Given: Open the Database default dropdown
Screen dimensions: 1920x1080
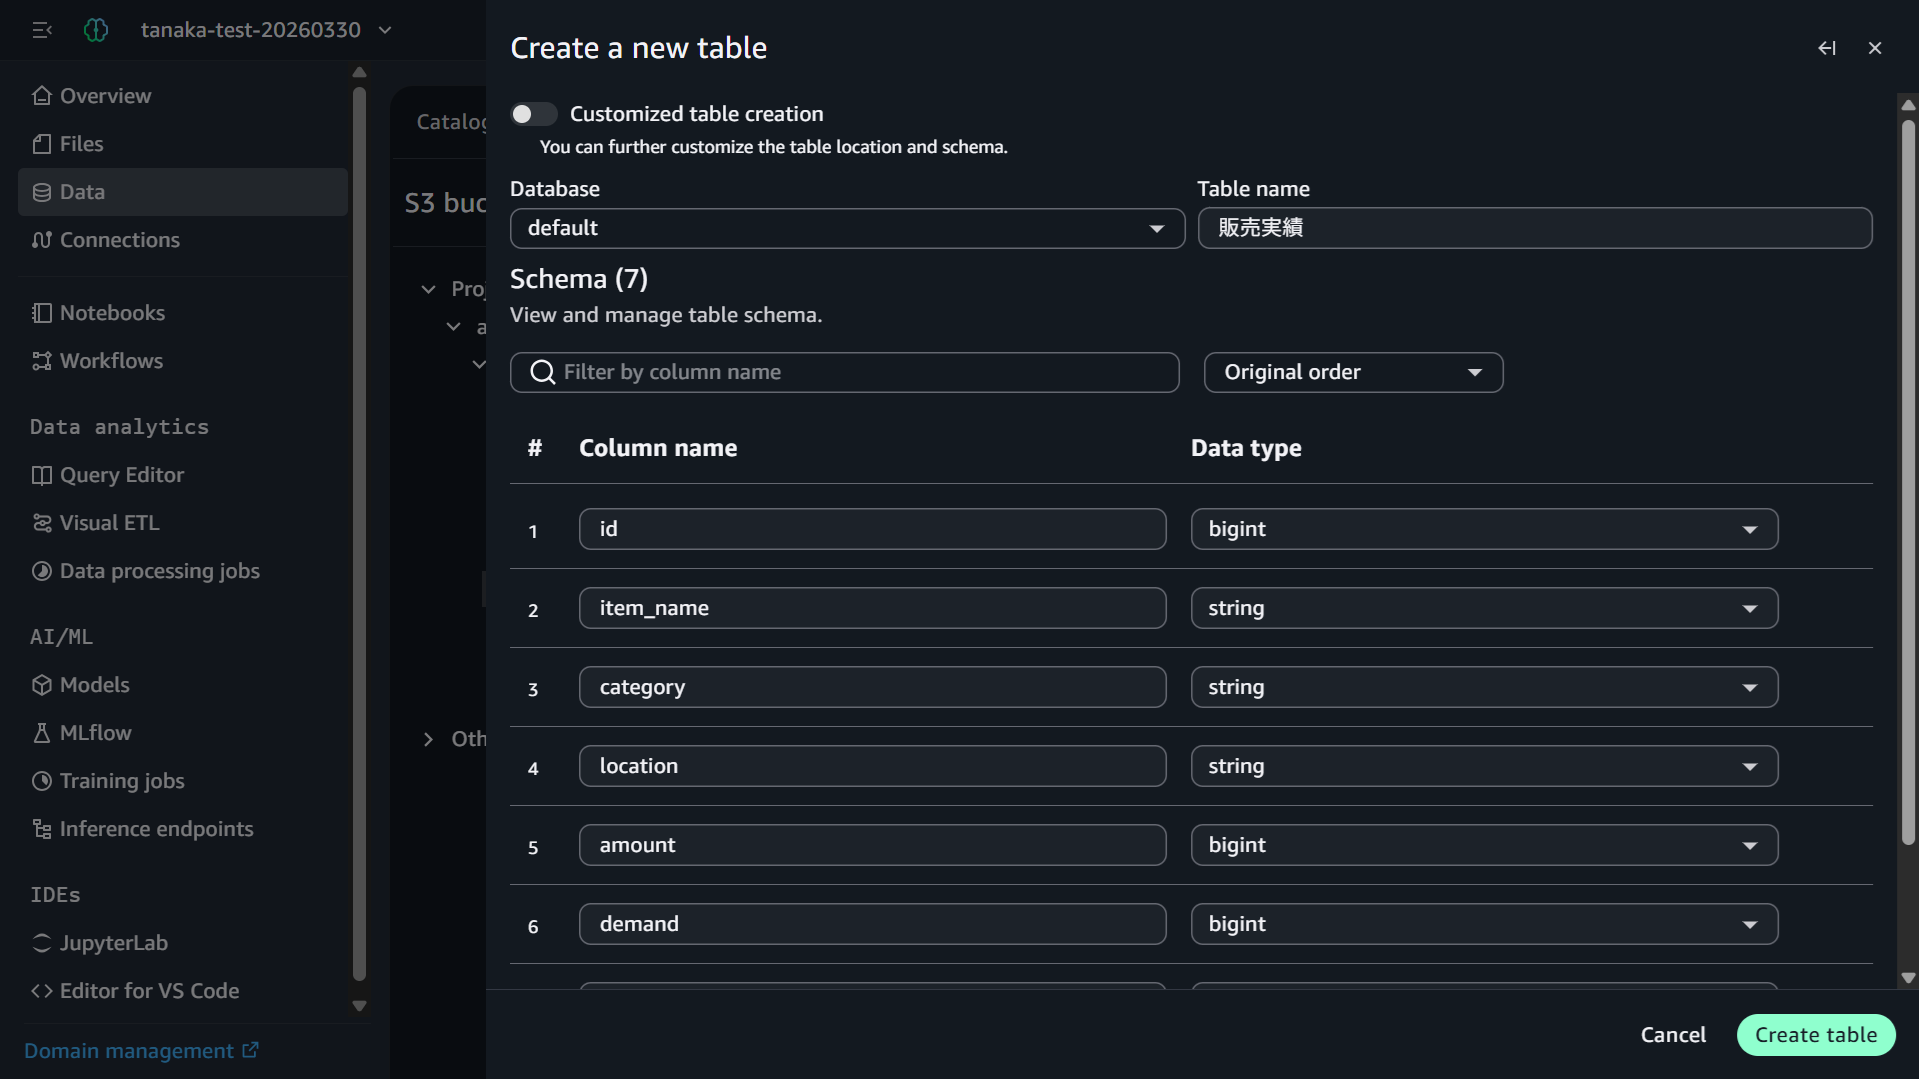Looking at the screenshot, I should (847, 228).
